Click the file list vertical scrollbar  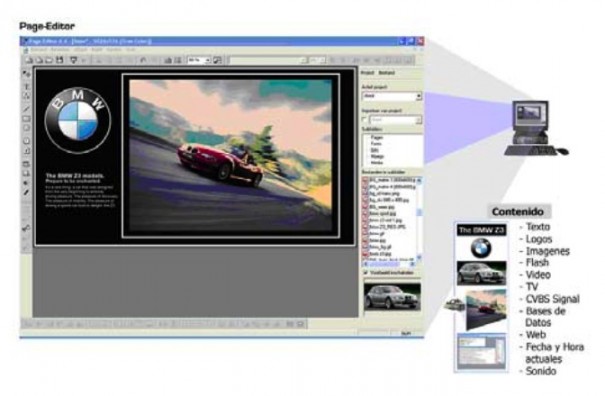(419, 218)
